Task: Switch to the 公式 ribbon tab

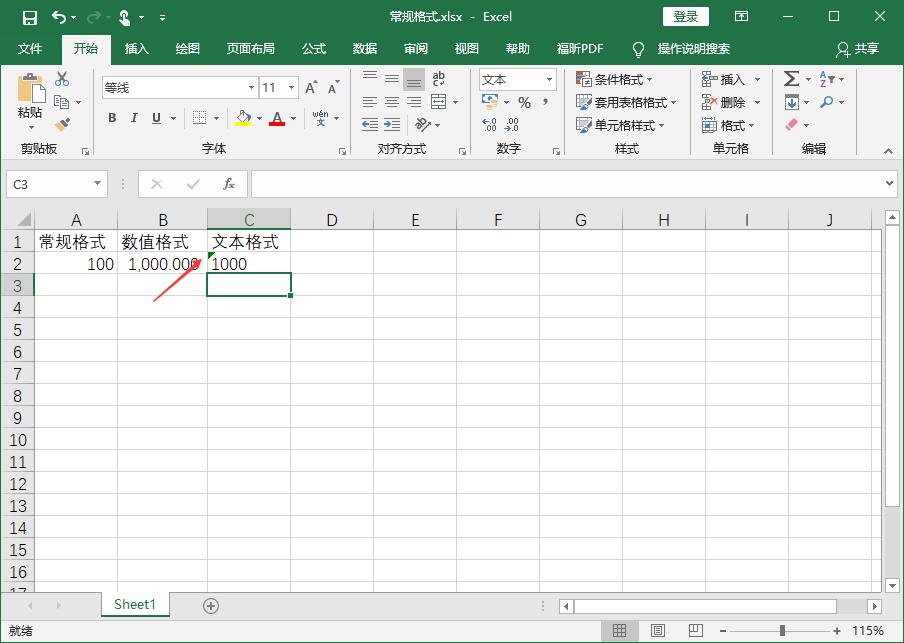Action: (x=314, y=48)
